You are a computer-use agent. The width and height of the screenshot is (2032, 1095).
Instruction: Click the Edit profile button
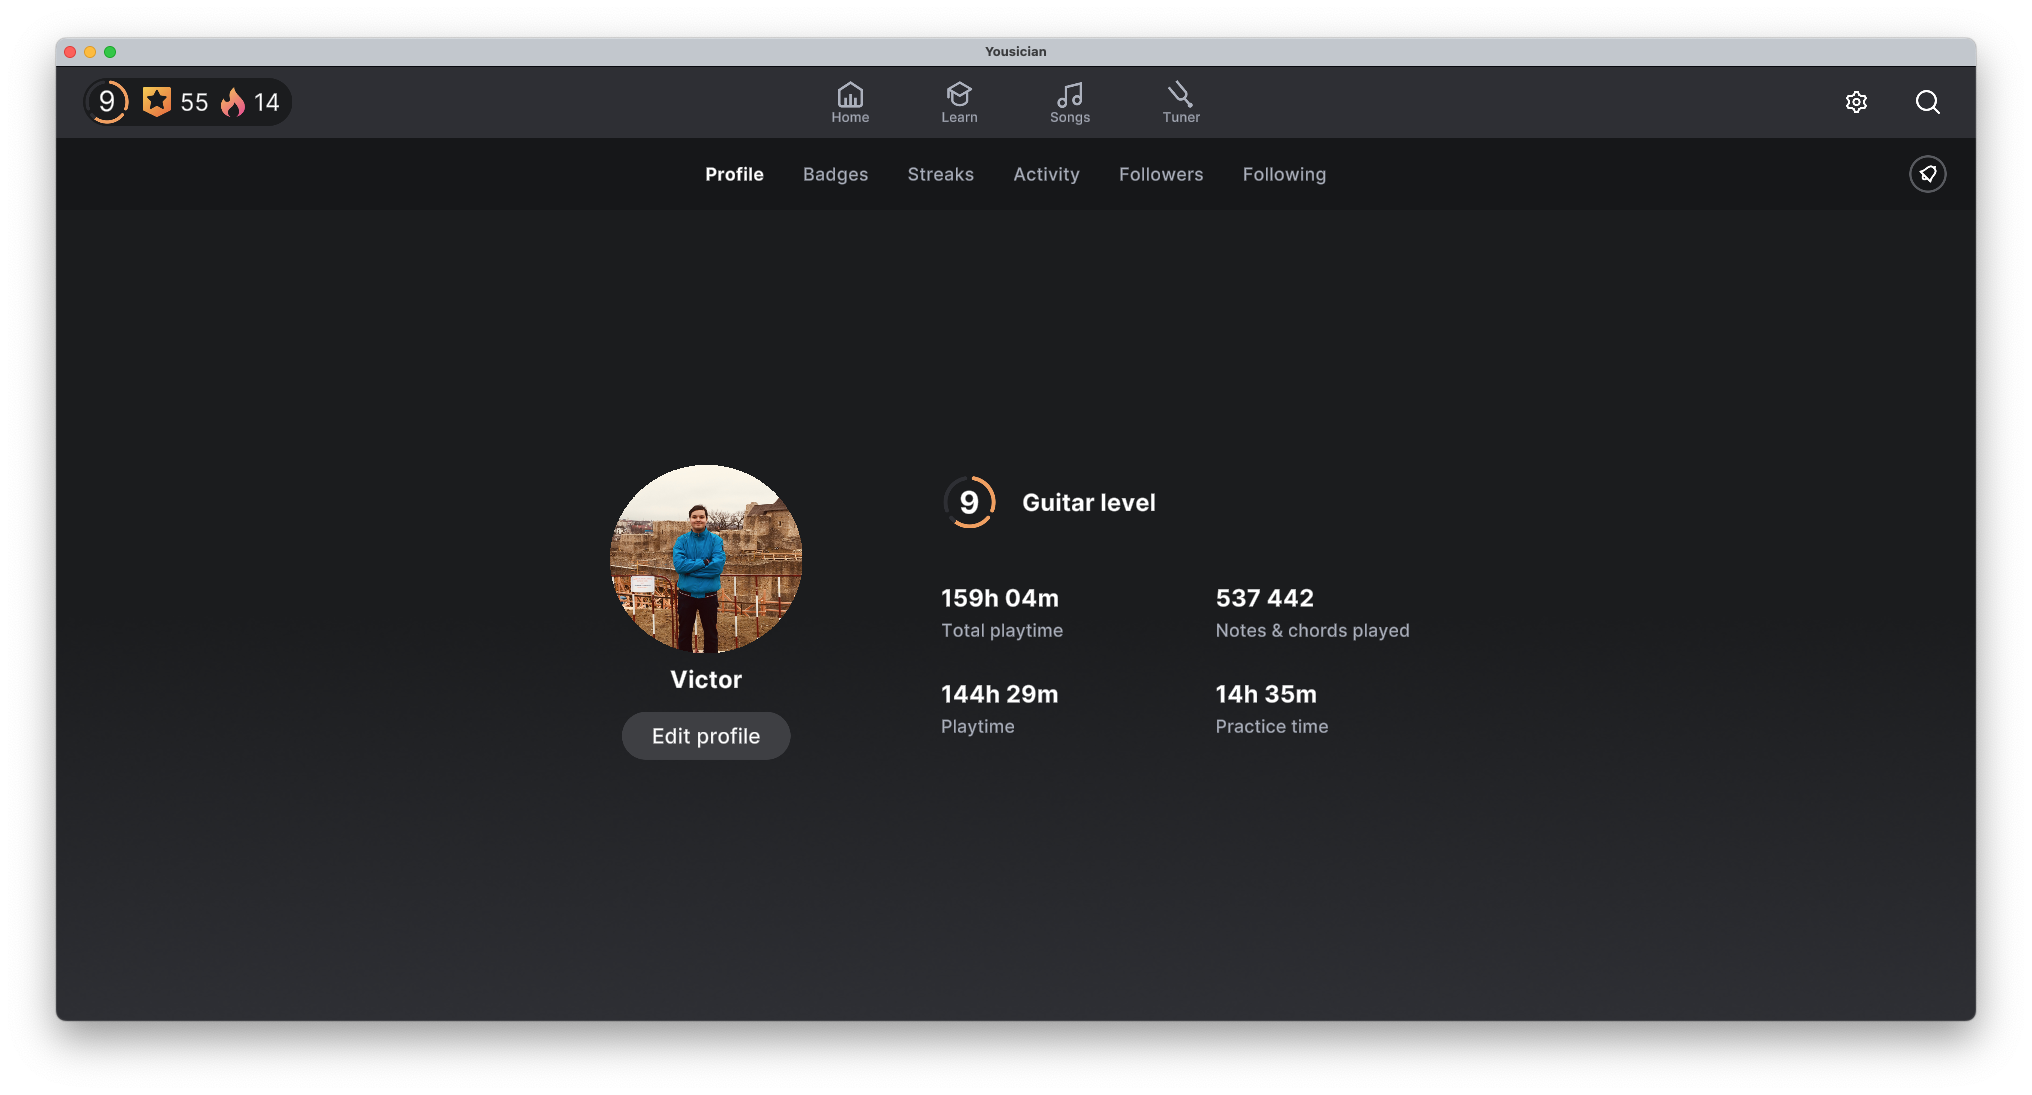[706, 736]
